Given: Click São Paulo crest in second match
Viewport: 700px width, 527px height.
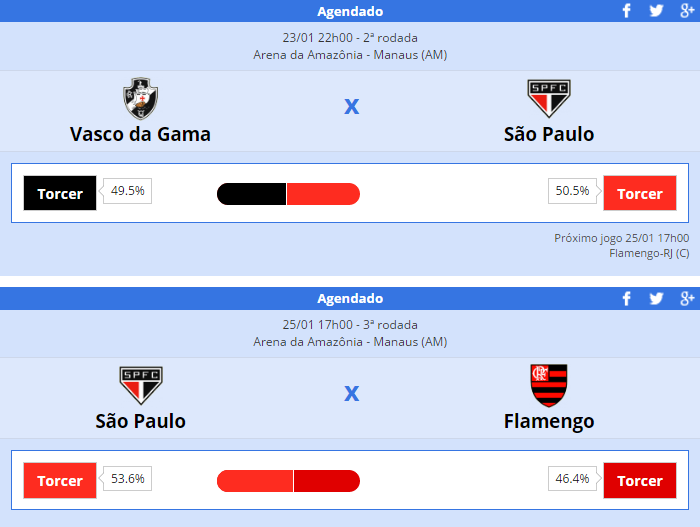Looking at the screenshot, I should pos(141,385).
